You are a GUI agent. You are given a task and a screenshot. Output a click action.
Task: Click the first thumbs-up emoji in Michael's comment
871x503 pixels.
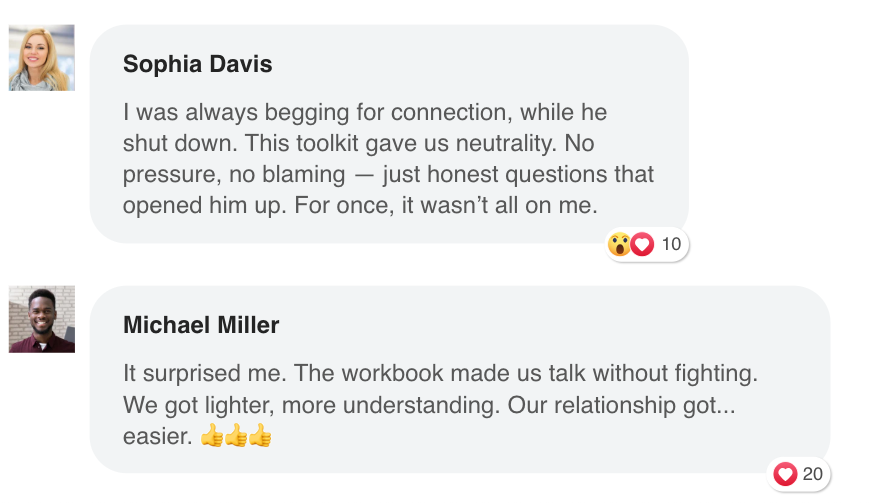212,436
